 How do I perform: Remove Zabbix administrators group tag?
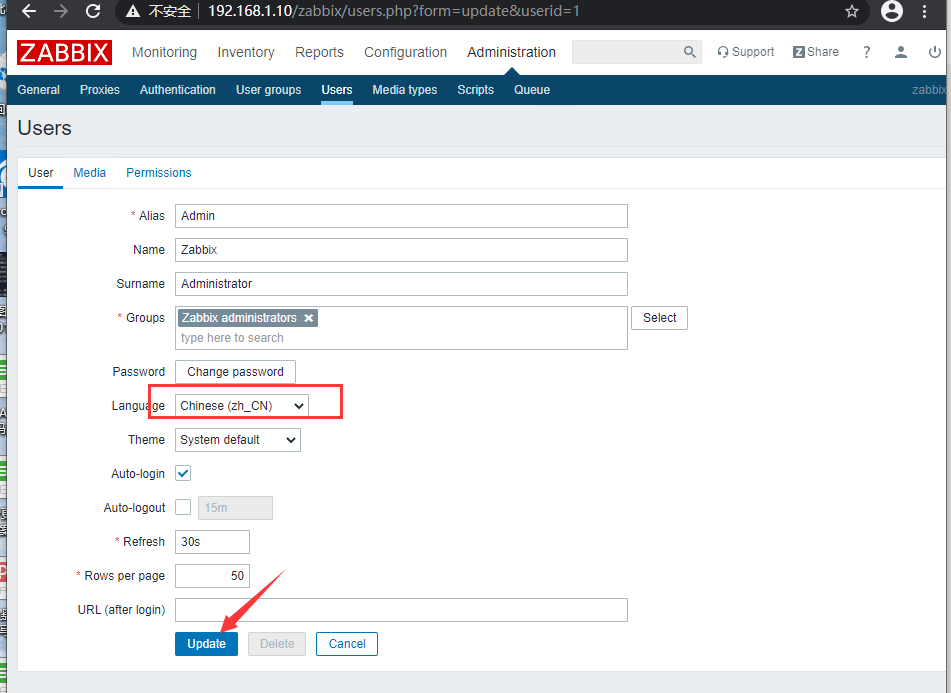[309, 318]
